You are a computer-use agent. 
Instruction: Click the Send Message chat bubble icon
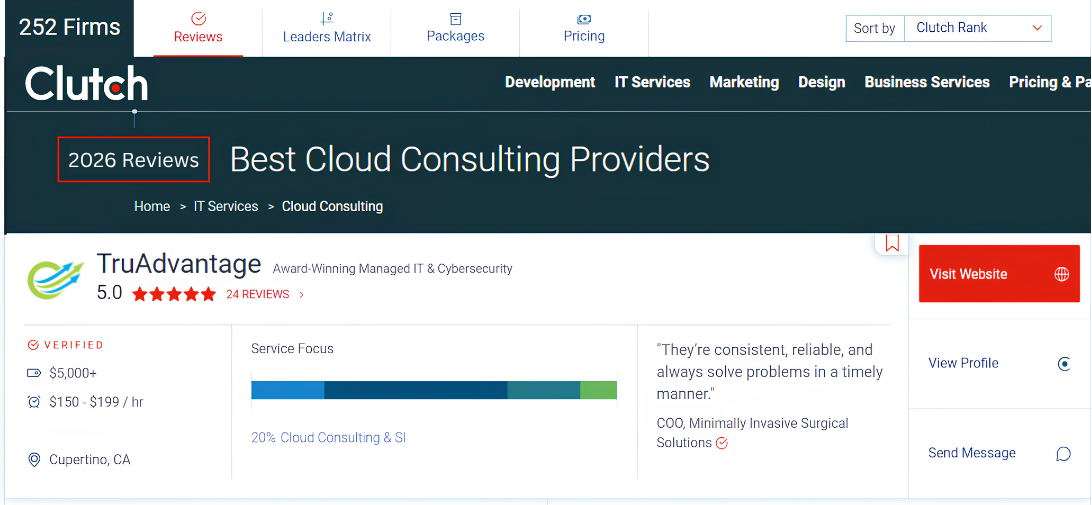click(x=1063, y=454)
